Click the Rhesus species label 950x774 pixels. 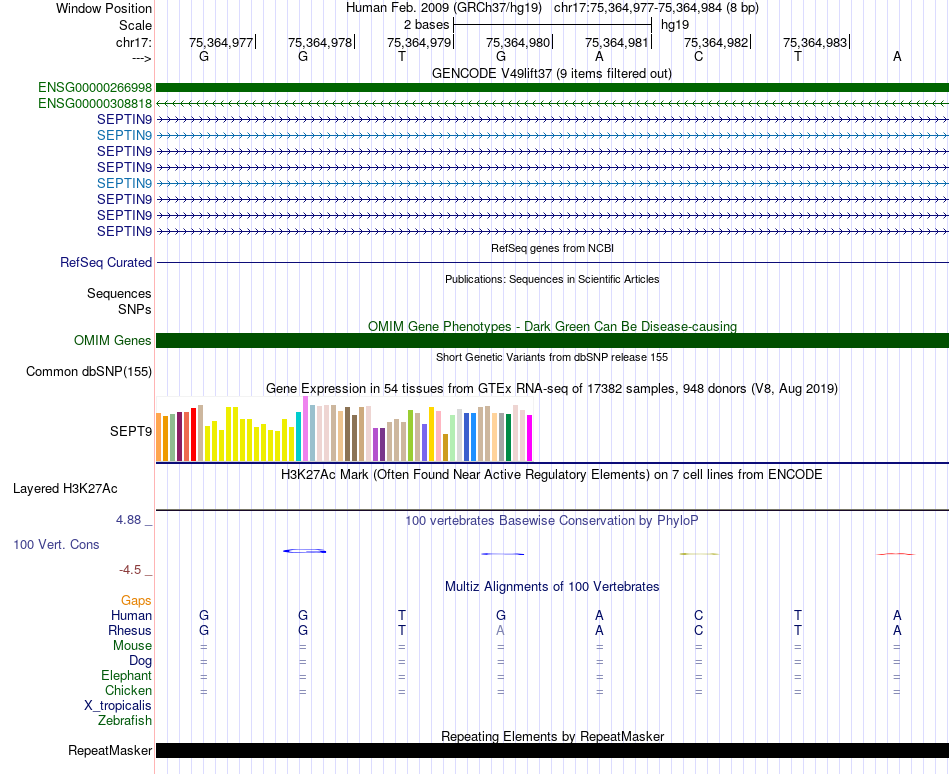coord(130,630)
